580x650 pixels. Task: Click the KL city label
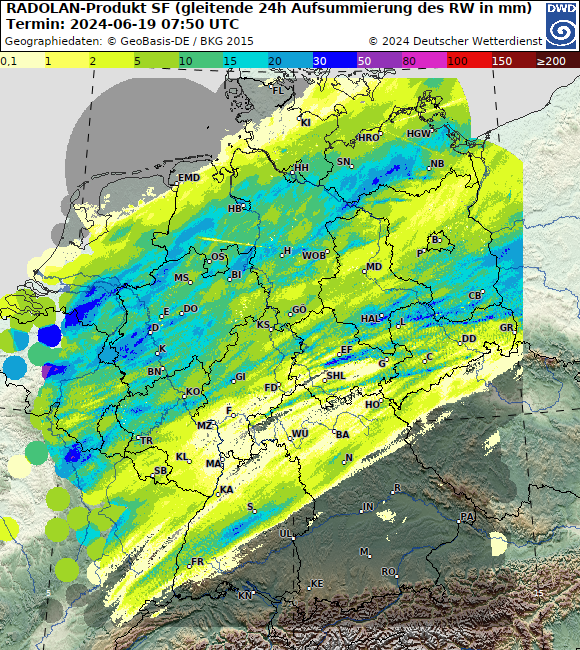coord(182,456)
